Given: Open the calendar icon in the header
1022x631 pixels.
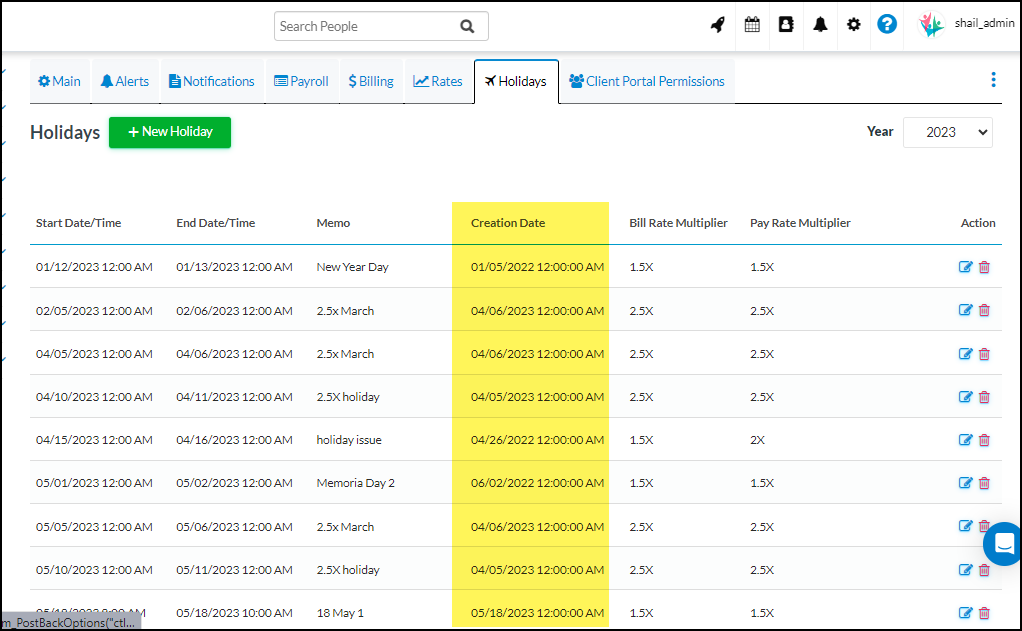Looking at the screenshot, I should [x=752, y=24].
